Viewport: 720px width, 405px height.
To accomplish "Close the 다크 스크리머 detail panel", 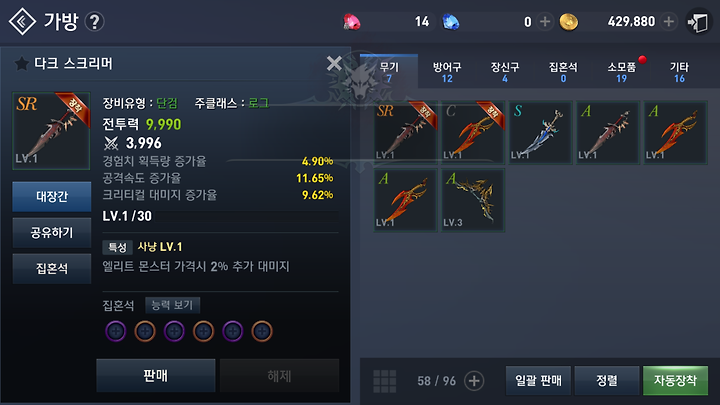I will click(x=334, y=63).
